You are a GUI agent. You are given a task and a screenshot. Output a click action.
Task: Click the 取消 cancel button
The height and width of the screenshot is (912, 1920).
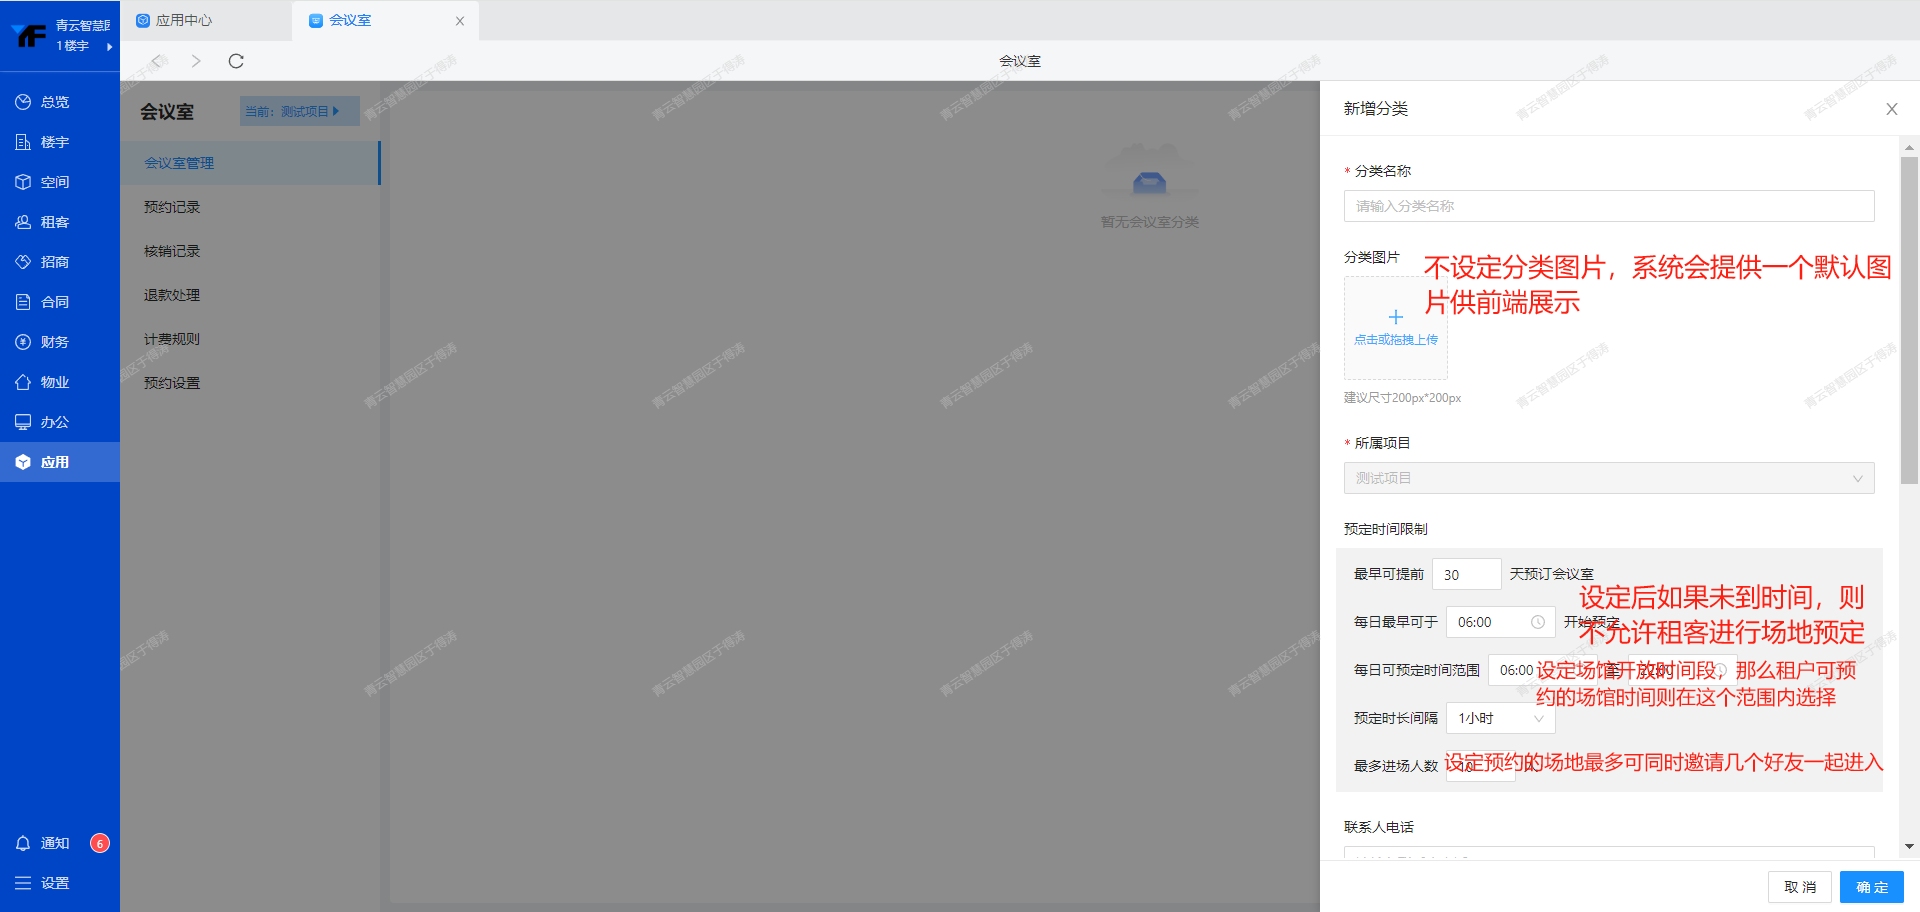[1800, 887]
